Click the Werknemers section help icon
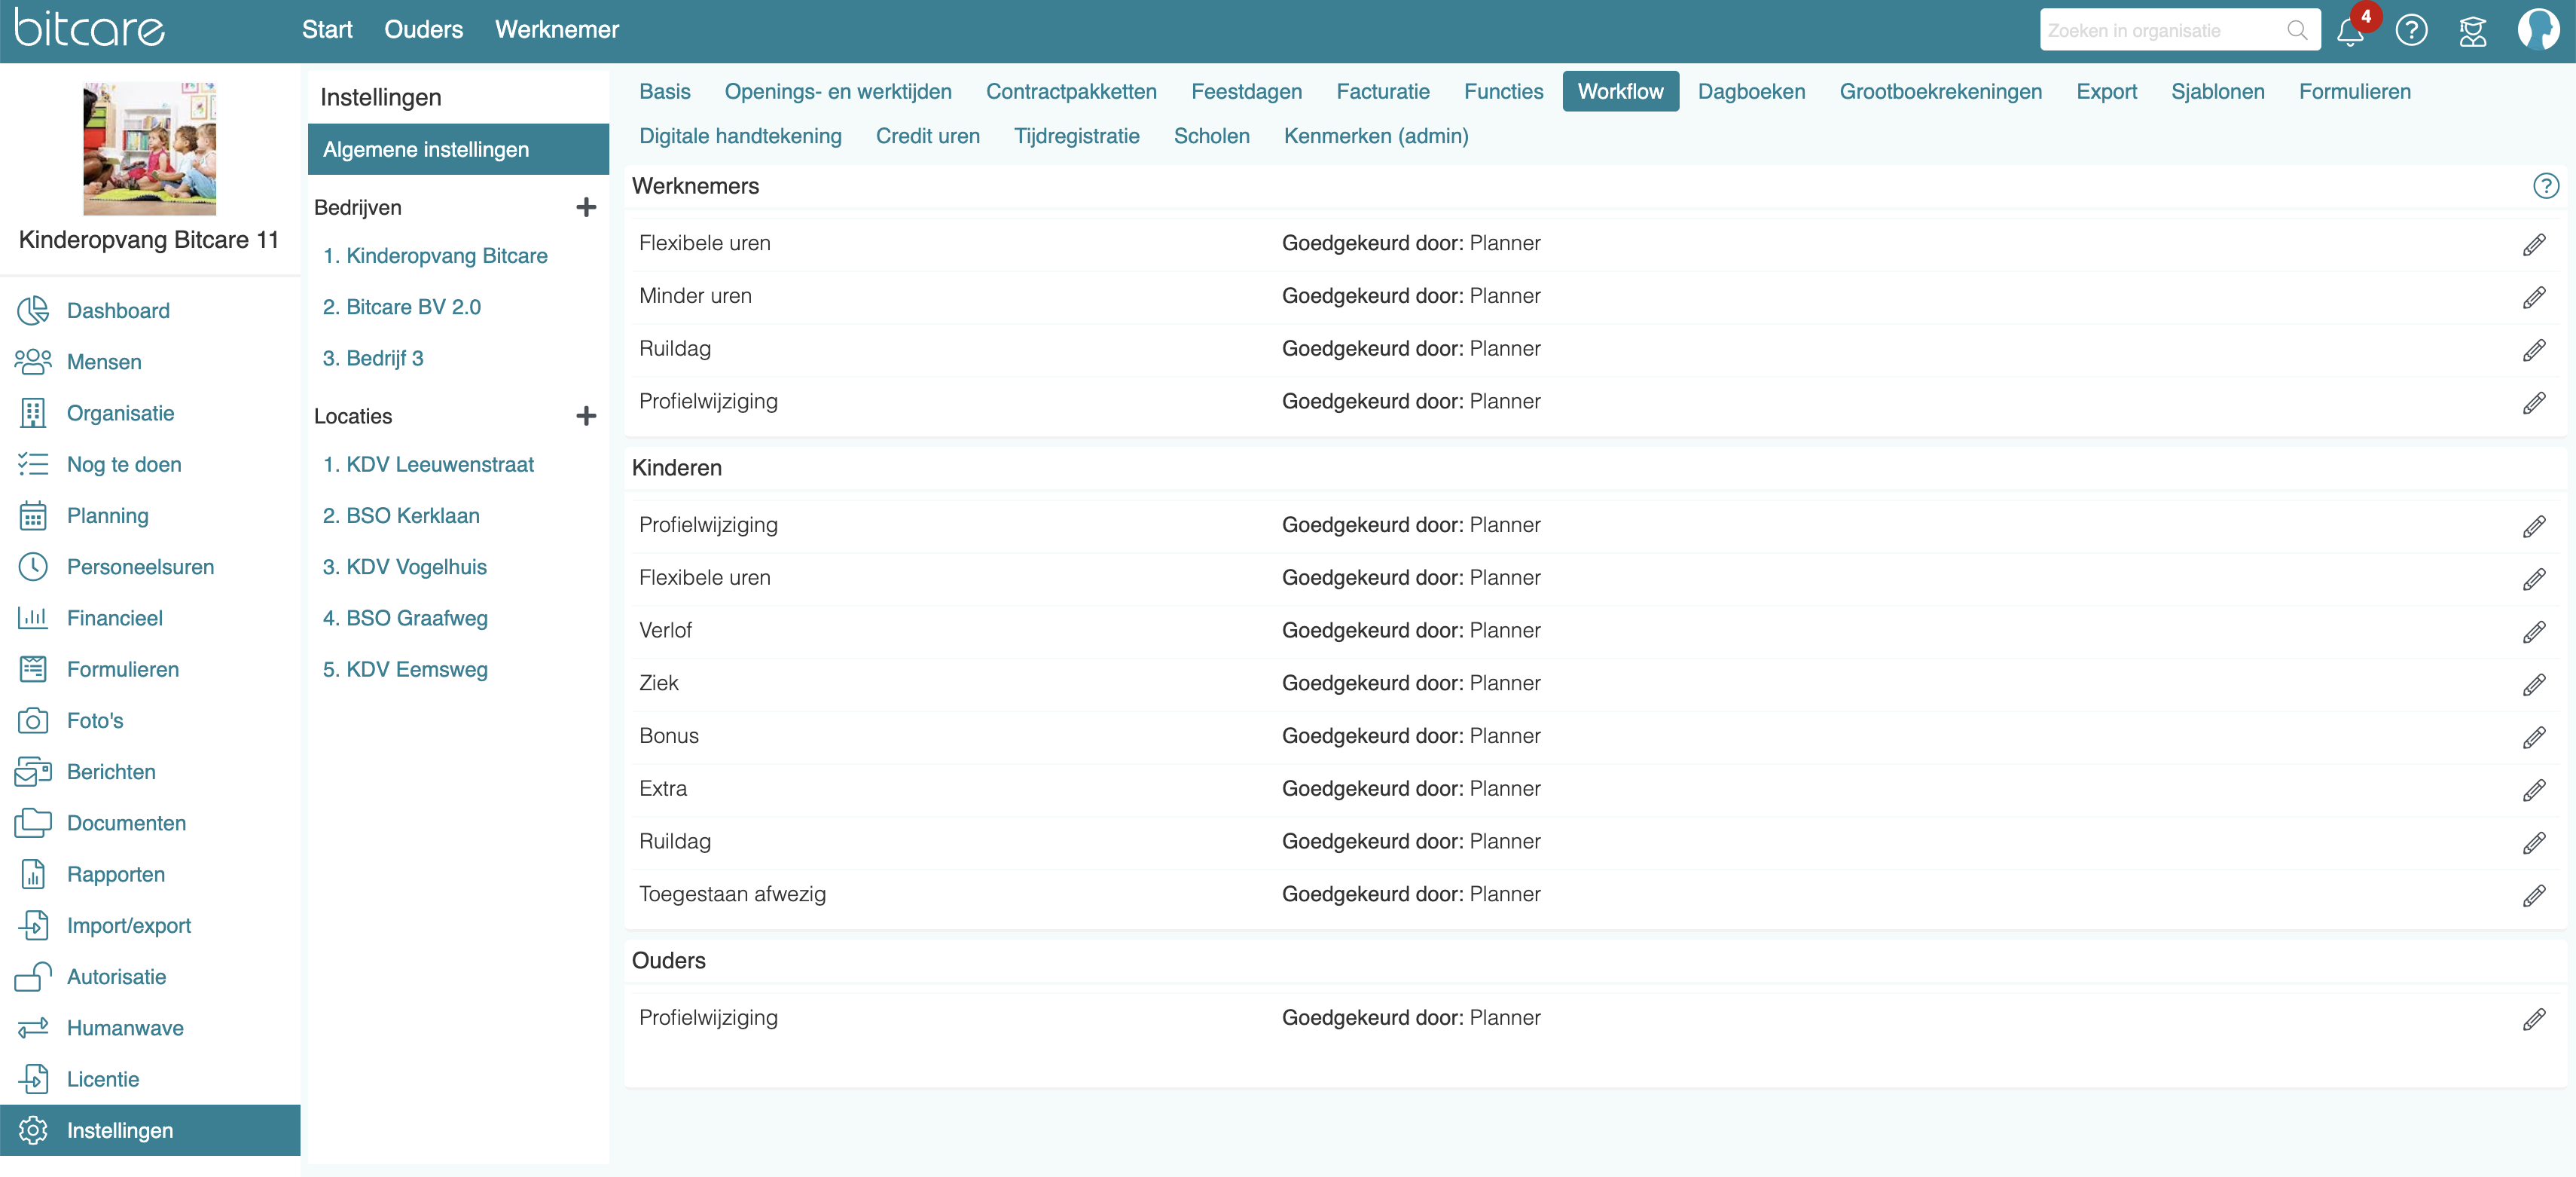This screenshot has width=2576, height=1177. [x=2545, y=186]
